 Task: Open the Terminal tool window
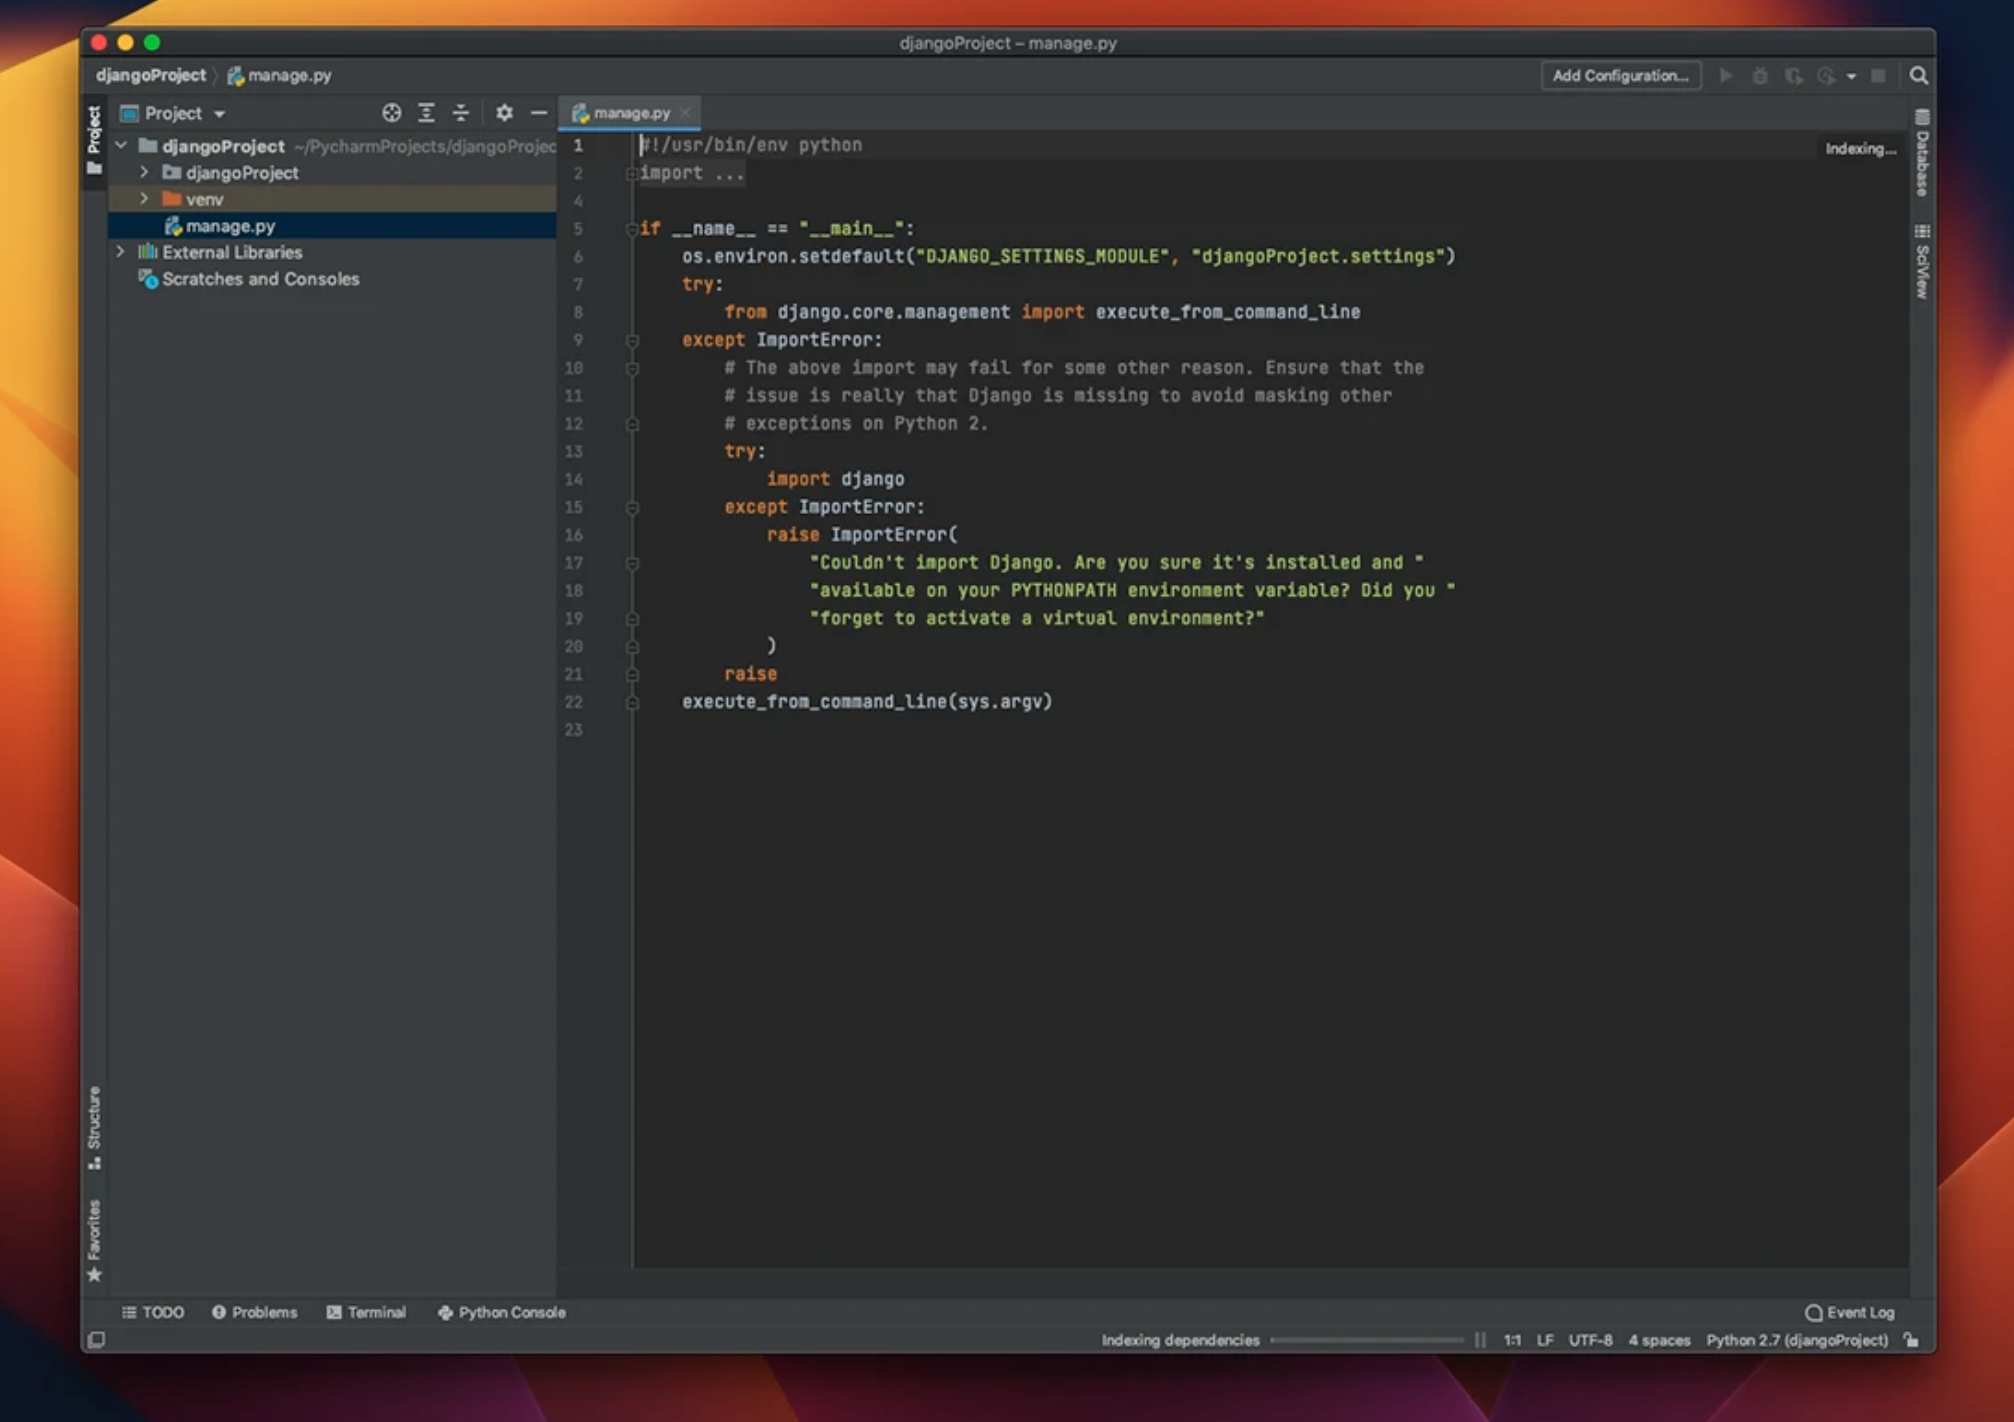367,1312
